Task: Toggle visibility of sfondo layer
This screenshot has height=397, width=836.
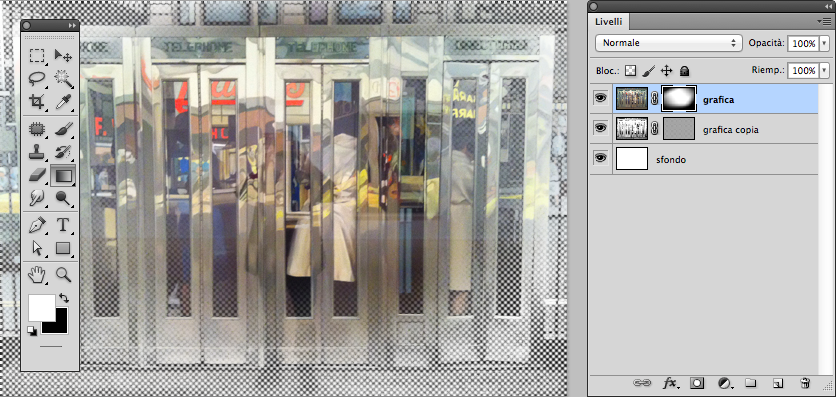Action: click(601, 158)
